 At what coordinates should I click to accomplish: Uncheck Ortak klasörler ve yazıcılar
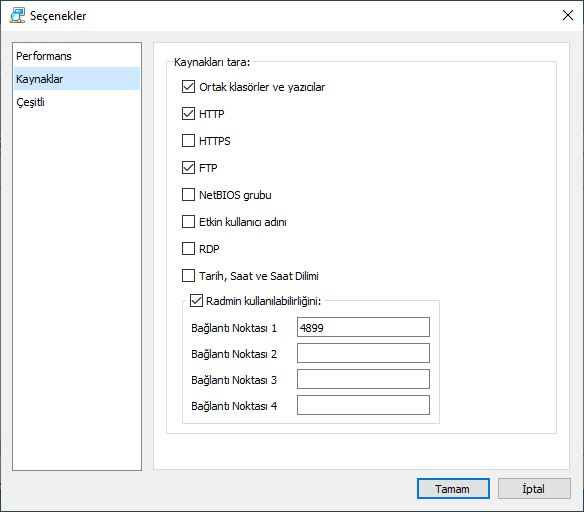(188, 87)
